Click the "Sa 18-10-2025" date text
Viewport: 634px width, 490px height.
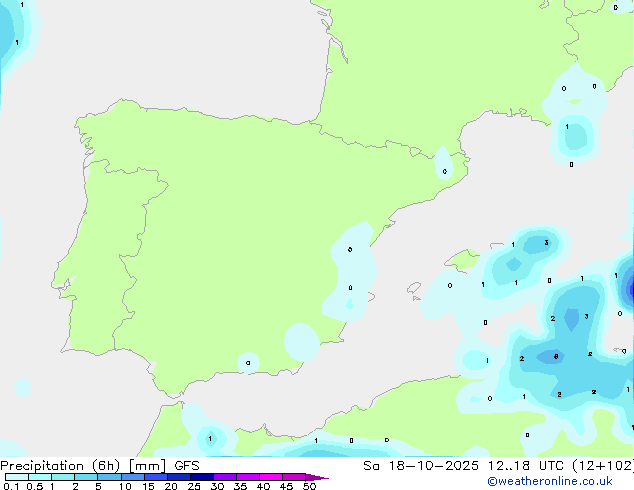tap(421, 466)
